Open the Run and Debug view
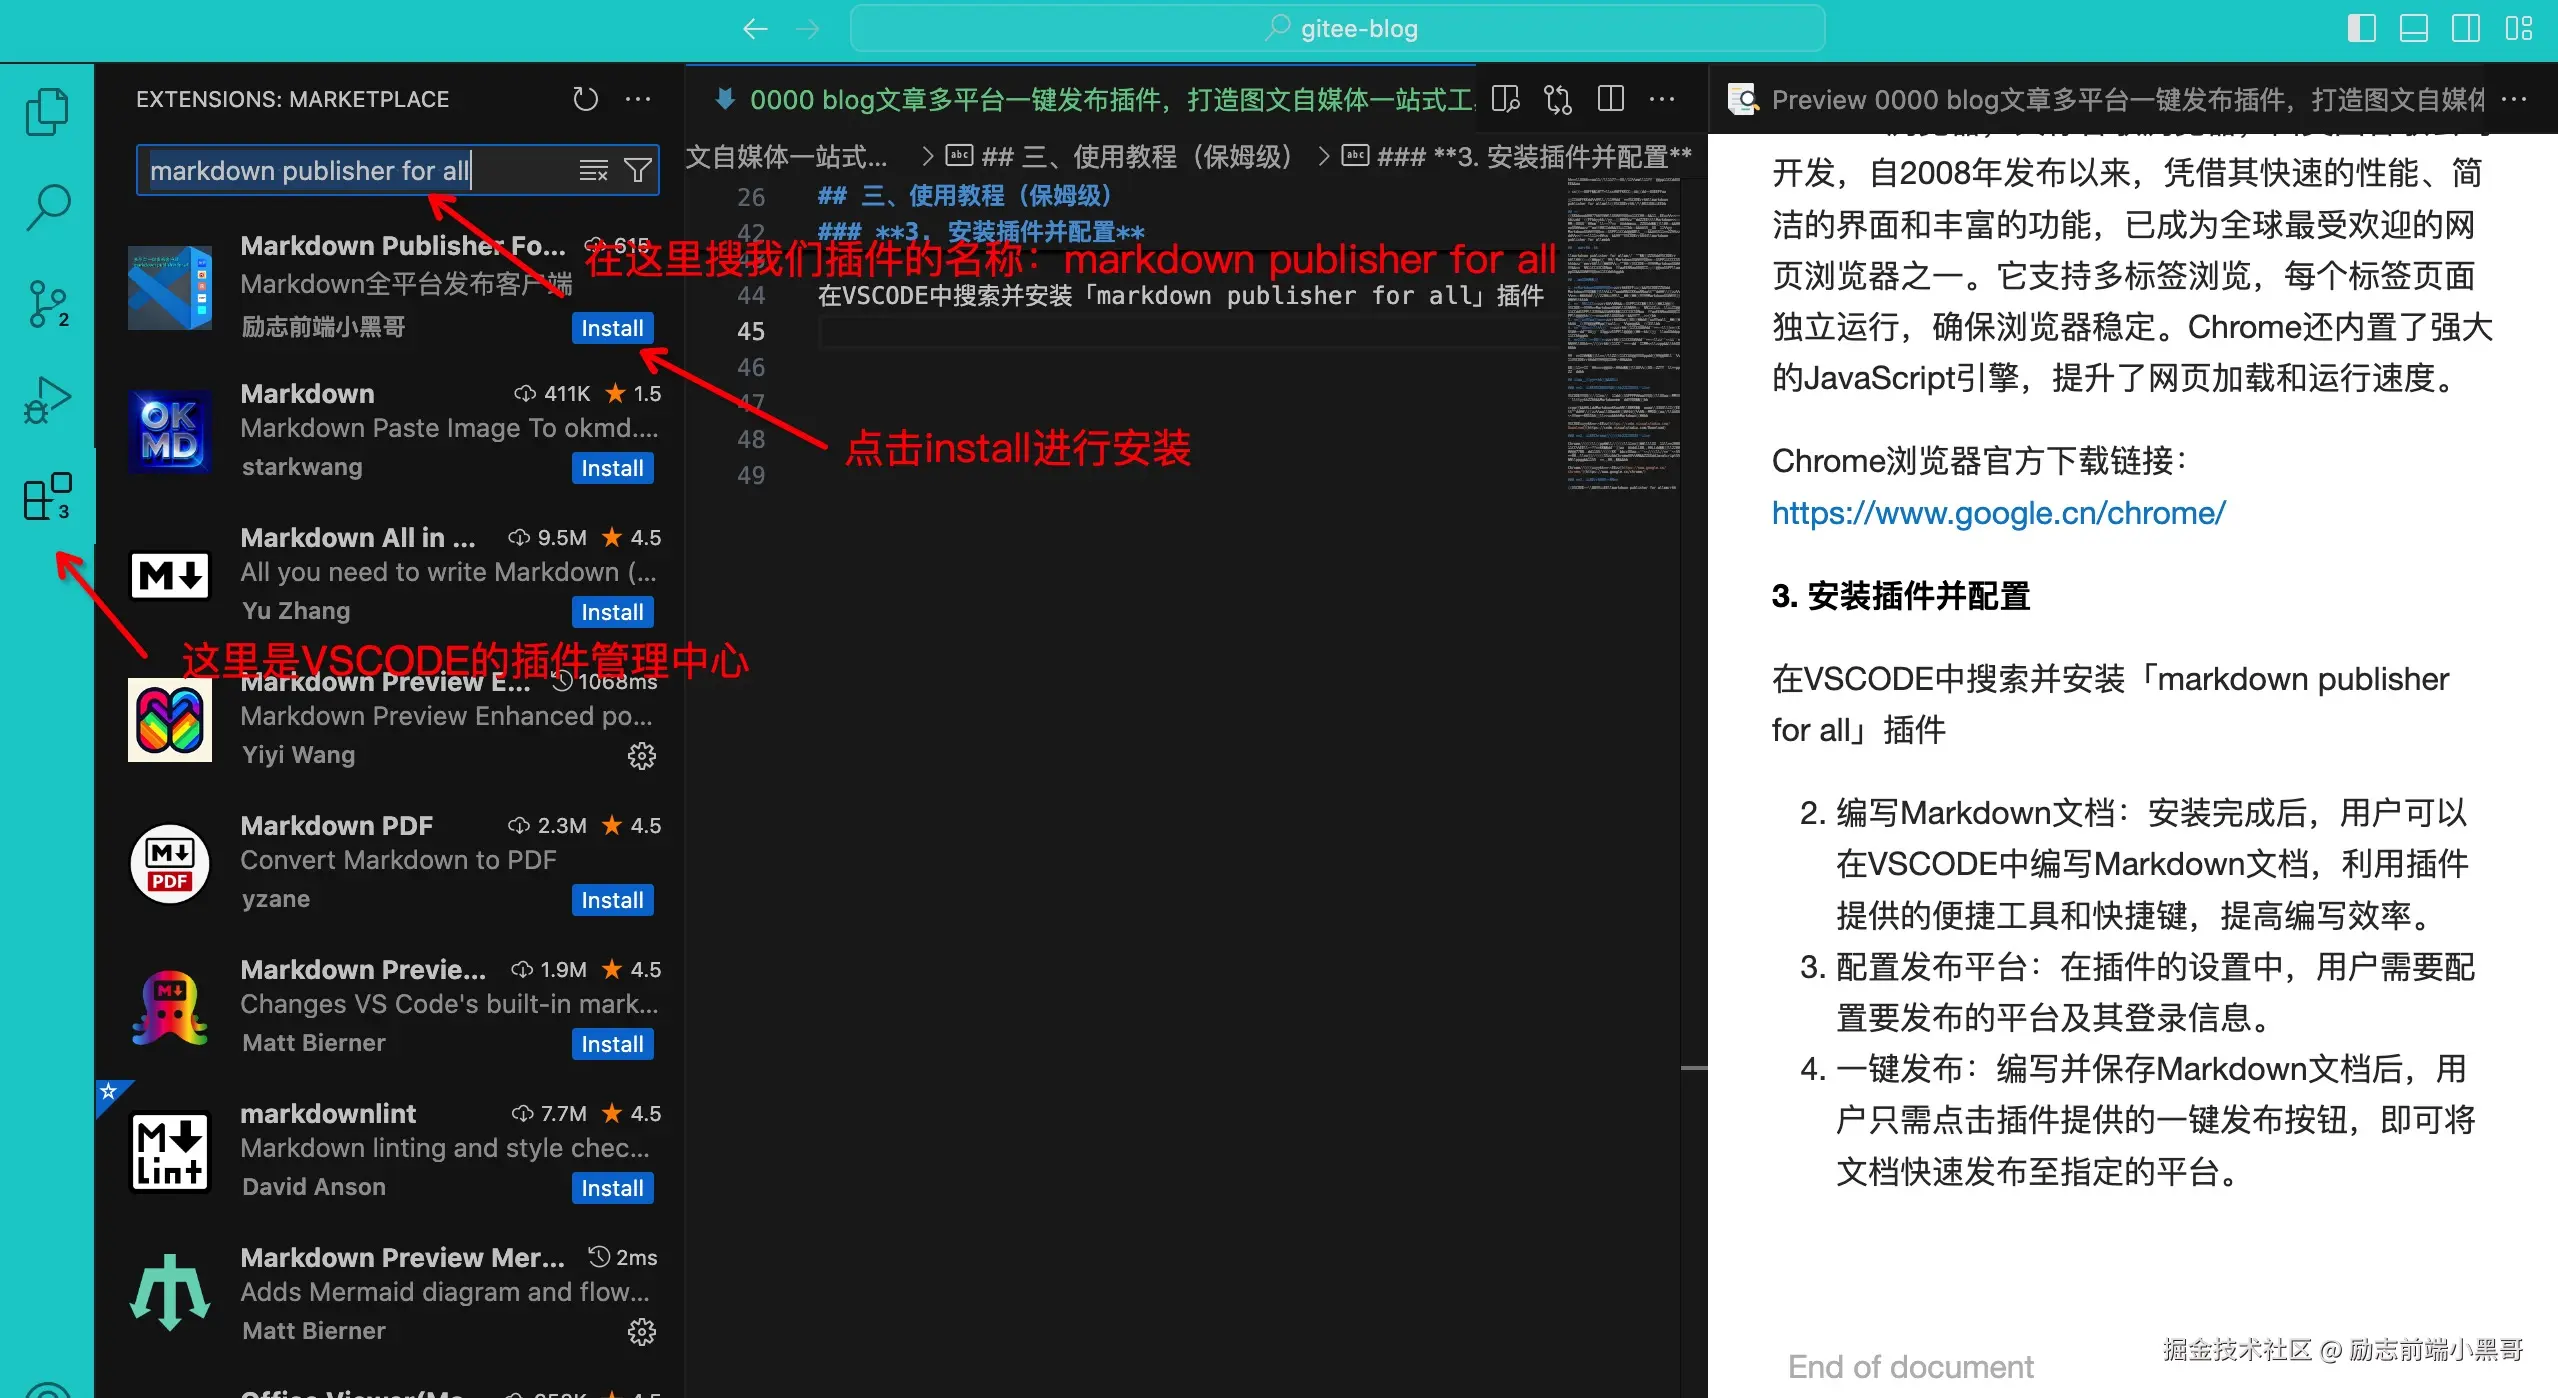This screenshot has height=1398, width=2558. click(47, 397)
